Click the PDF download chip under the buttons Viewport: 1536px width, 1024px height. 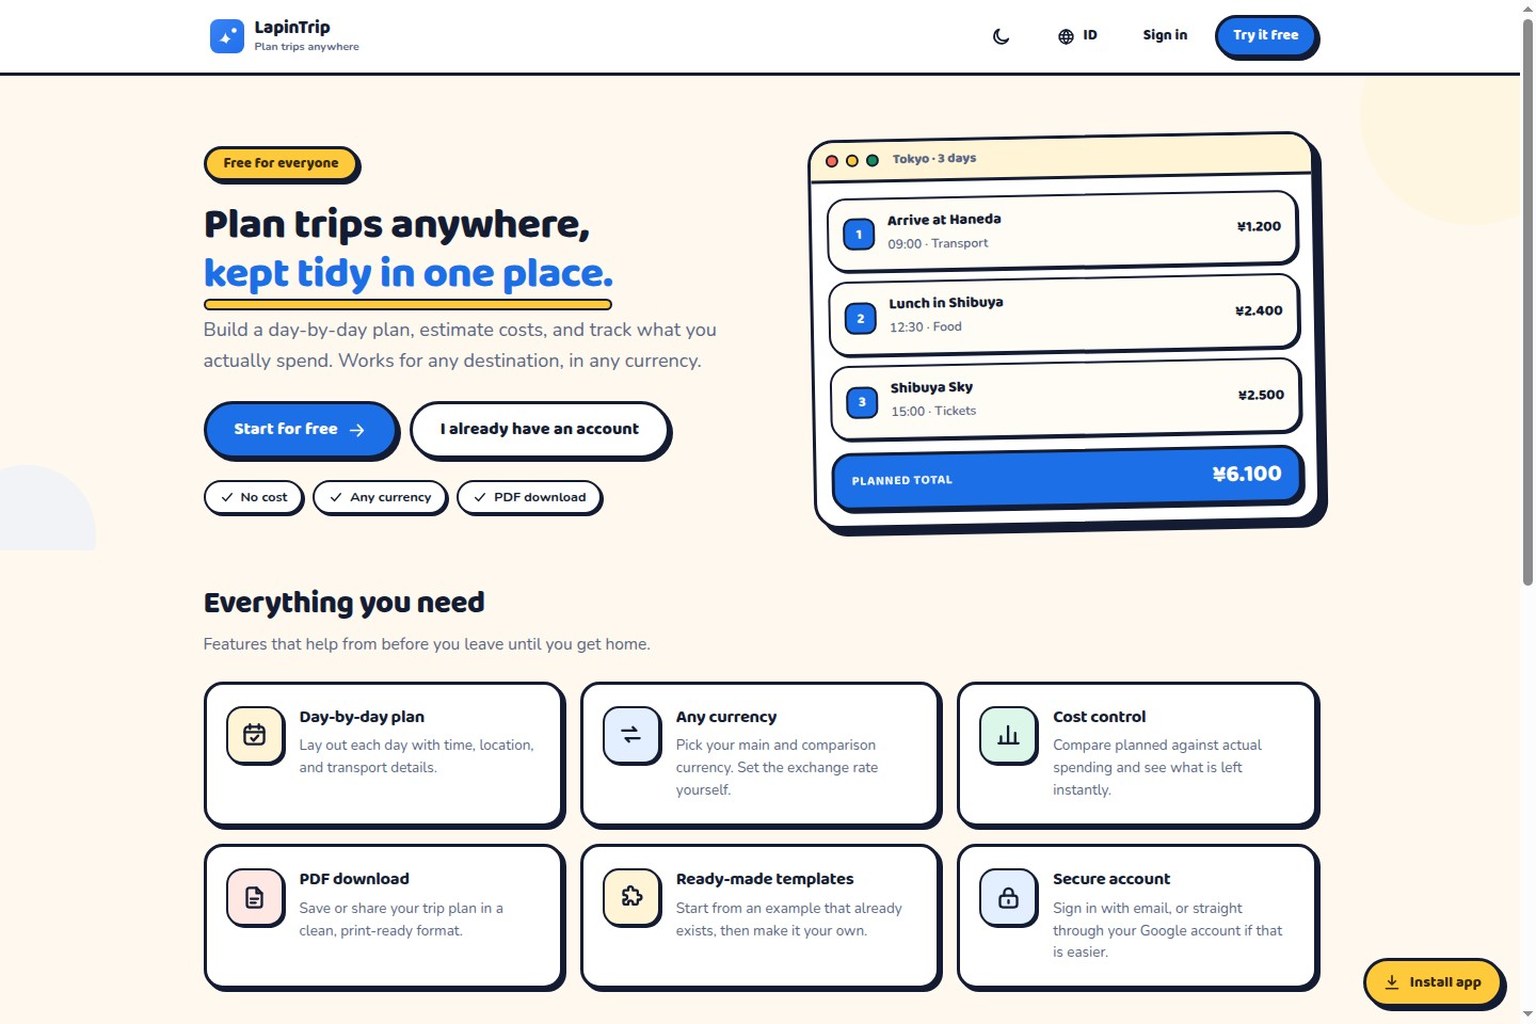(530, 497)
